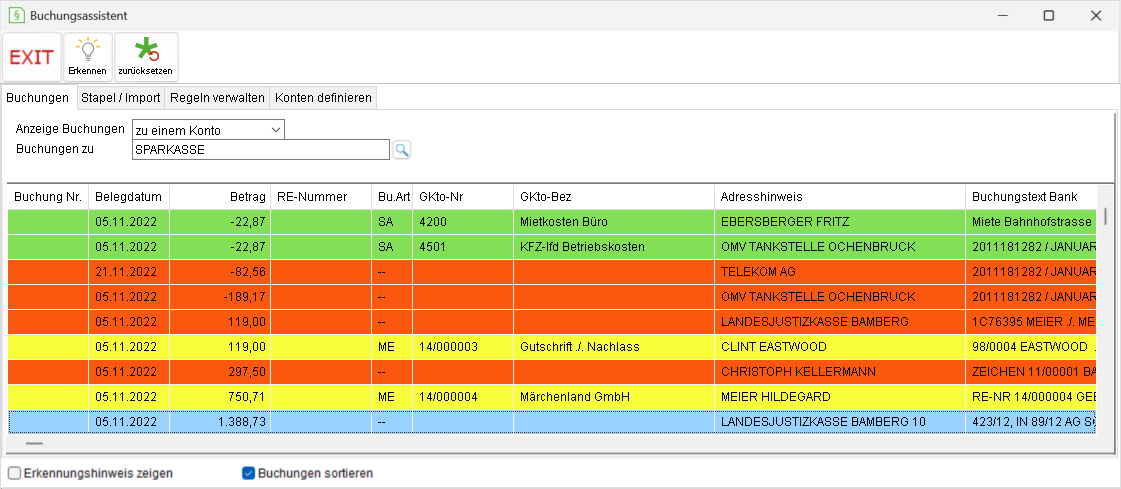1121x489 pixels.
Task: Click the horizontal scrollbar thumb under the table
Action: (x=34, y=443)
